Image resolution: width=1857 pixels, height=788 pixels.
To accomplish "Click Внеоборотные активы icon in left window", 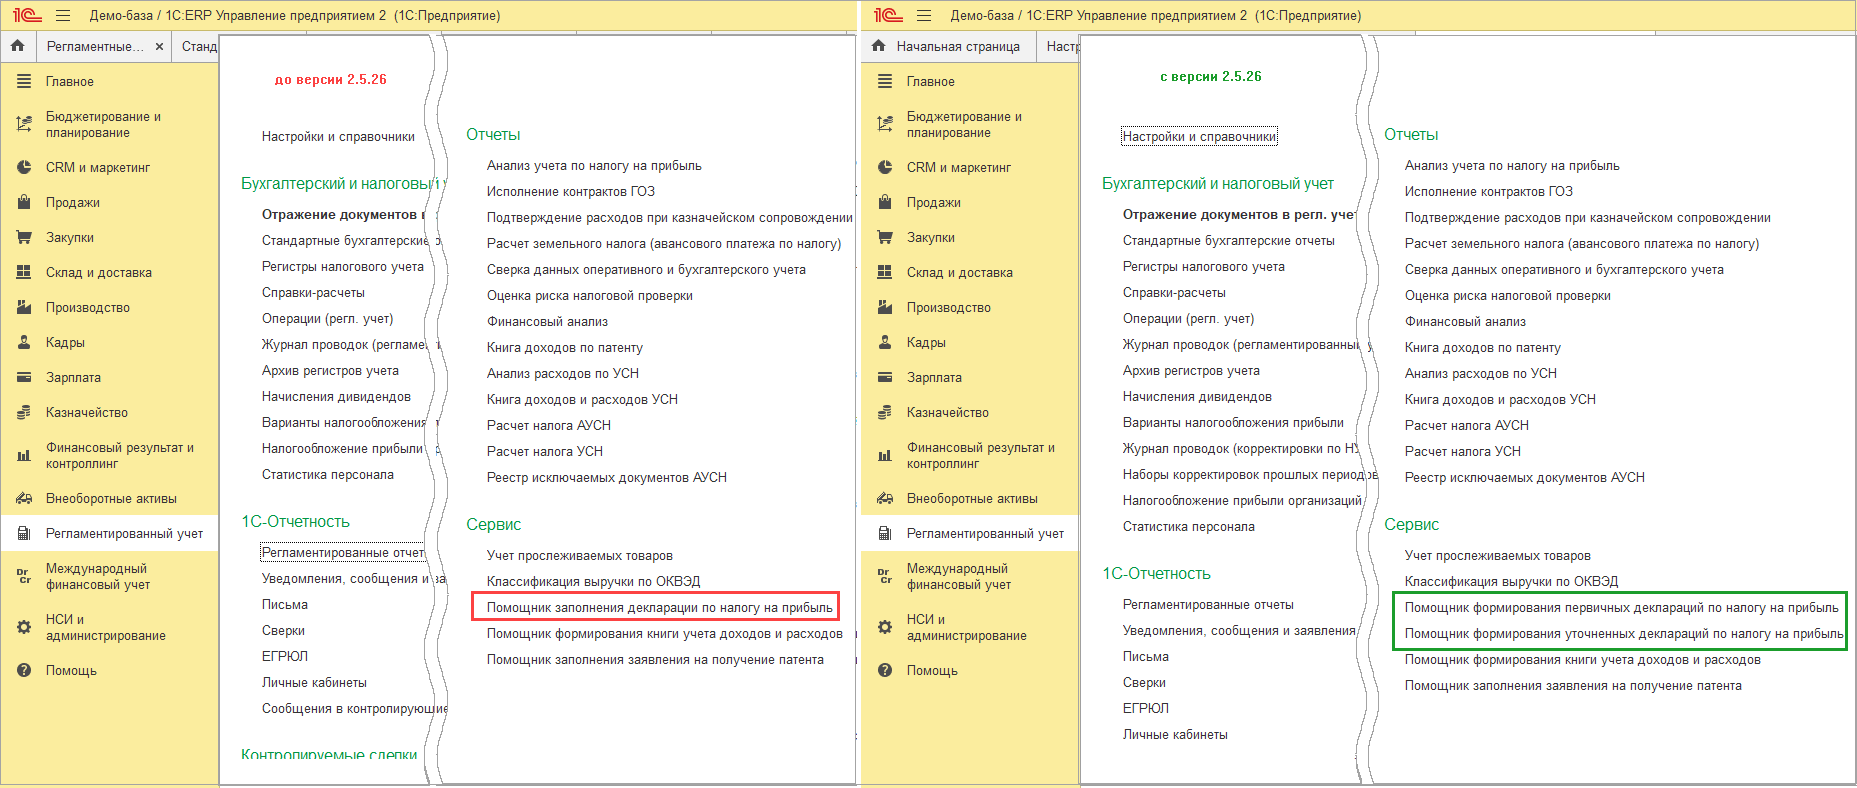I will tap(24, 499).
